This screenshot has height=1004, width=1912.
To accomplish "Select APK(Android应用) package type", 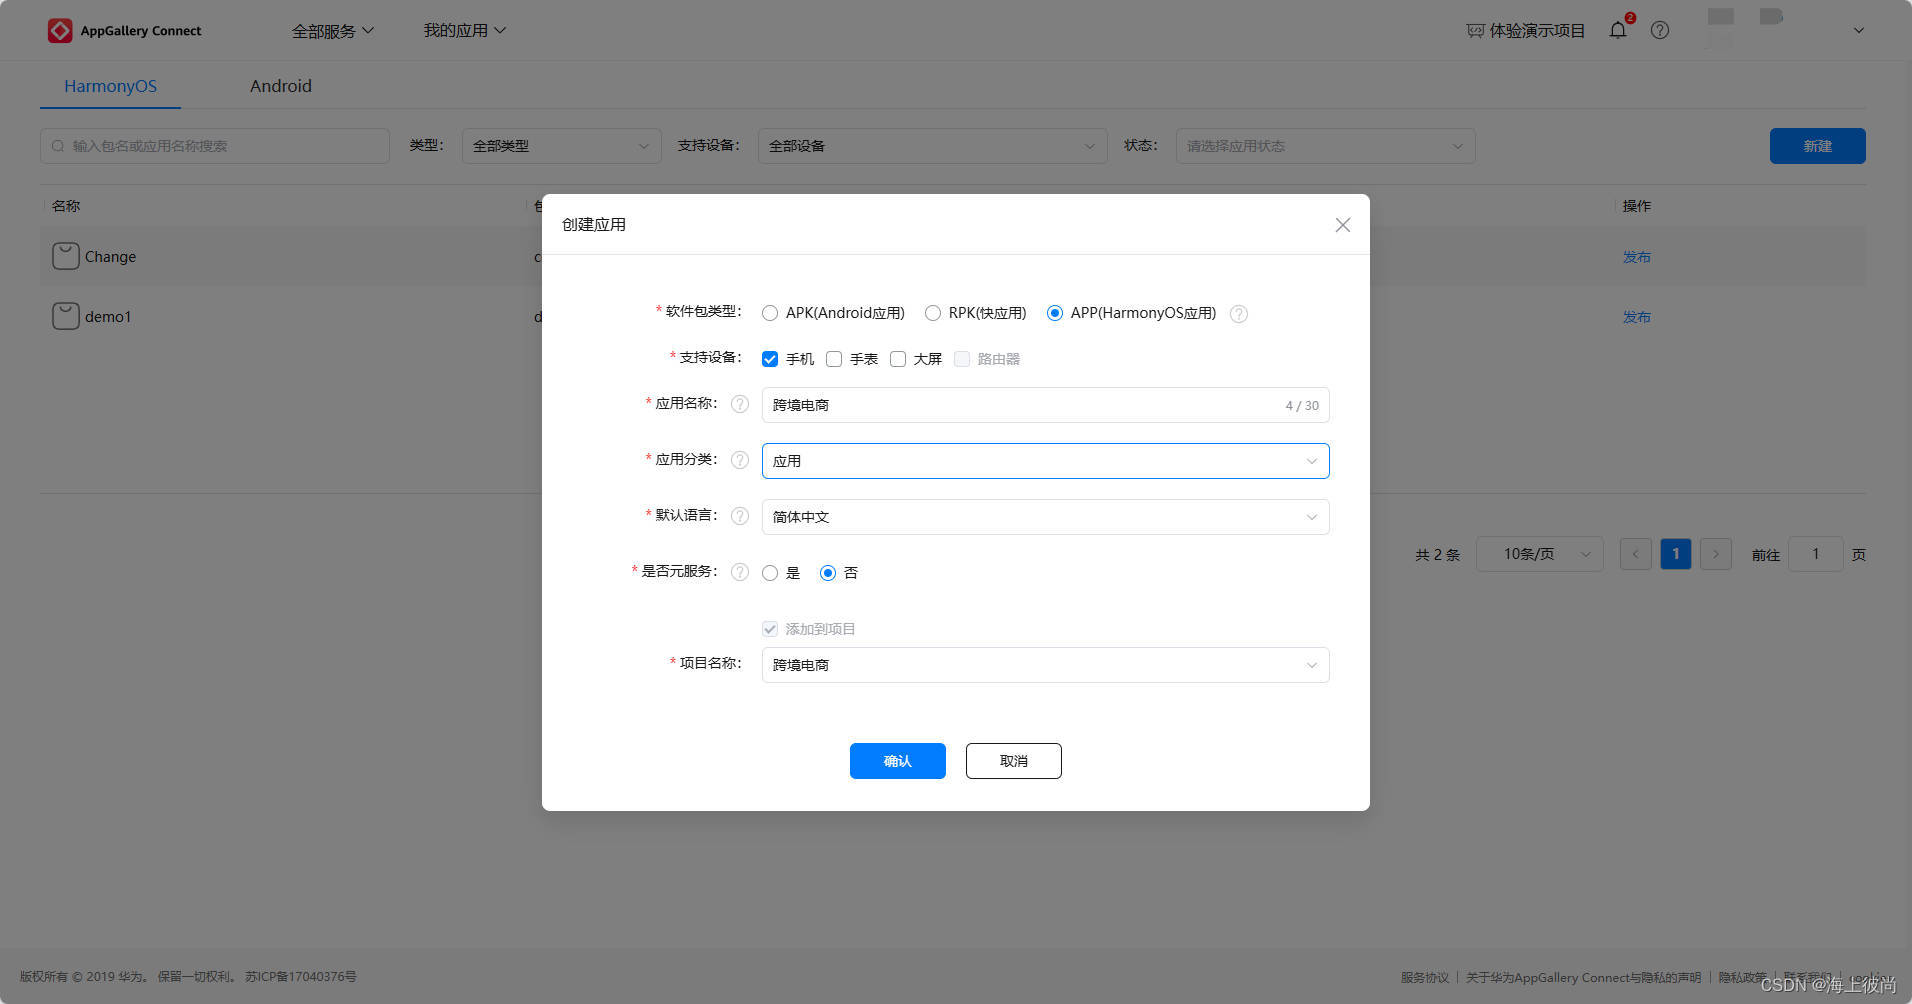I will (770, 313).
